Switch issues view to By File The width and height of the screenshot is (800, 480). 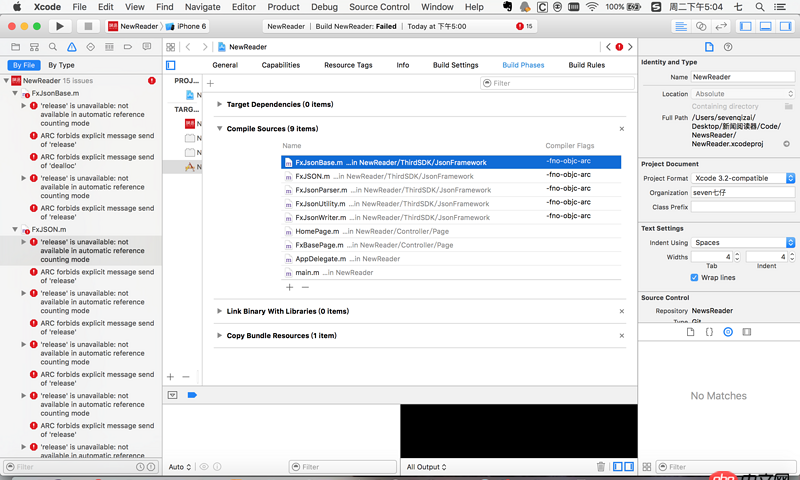tap(24, 65)
